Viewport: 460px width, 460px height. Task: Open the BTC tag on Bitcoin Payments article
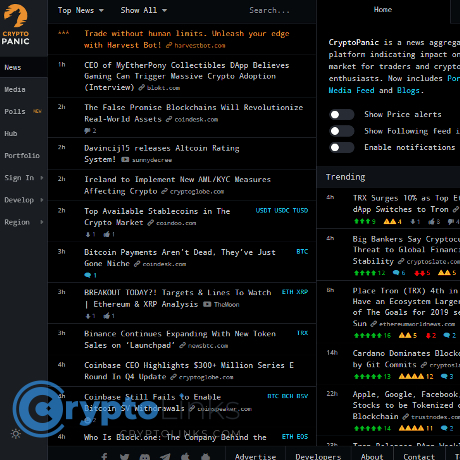click(x=302, y=252)
